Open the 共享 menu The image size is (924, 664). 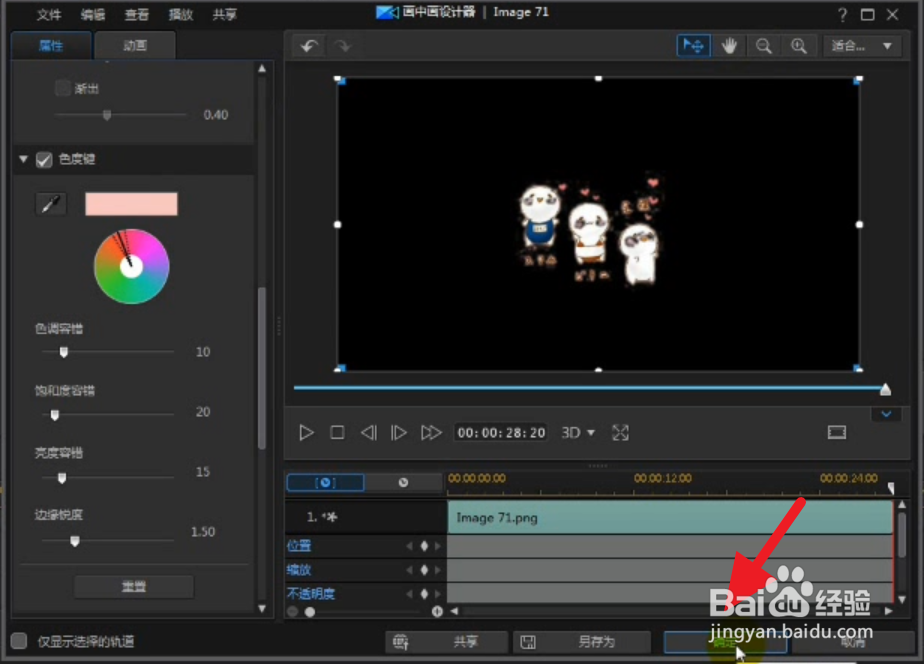point(225,14)
